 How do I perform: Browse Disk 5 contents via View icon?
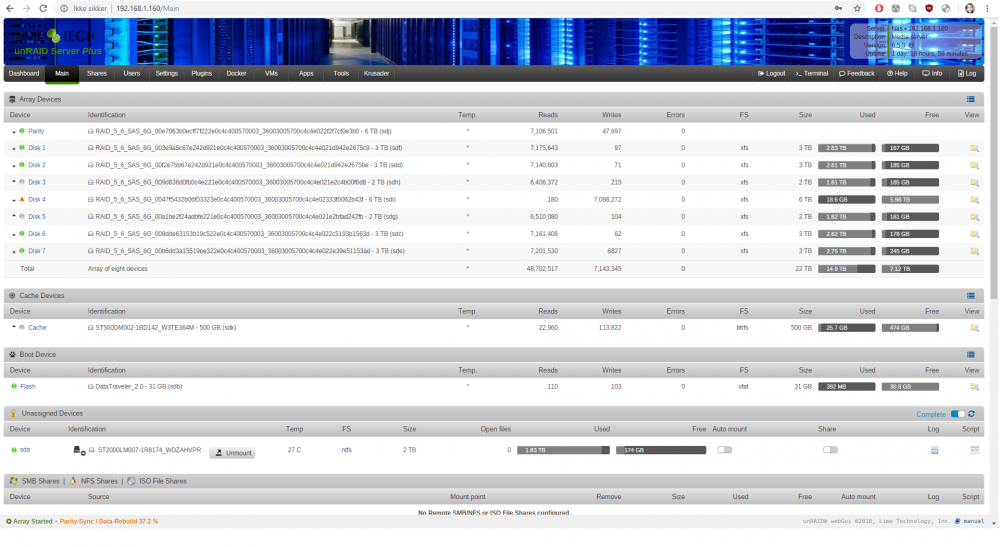coord(974,217)
